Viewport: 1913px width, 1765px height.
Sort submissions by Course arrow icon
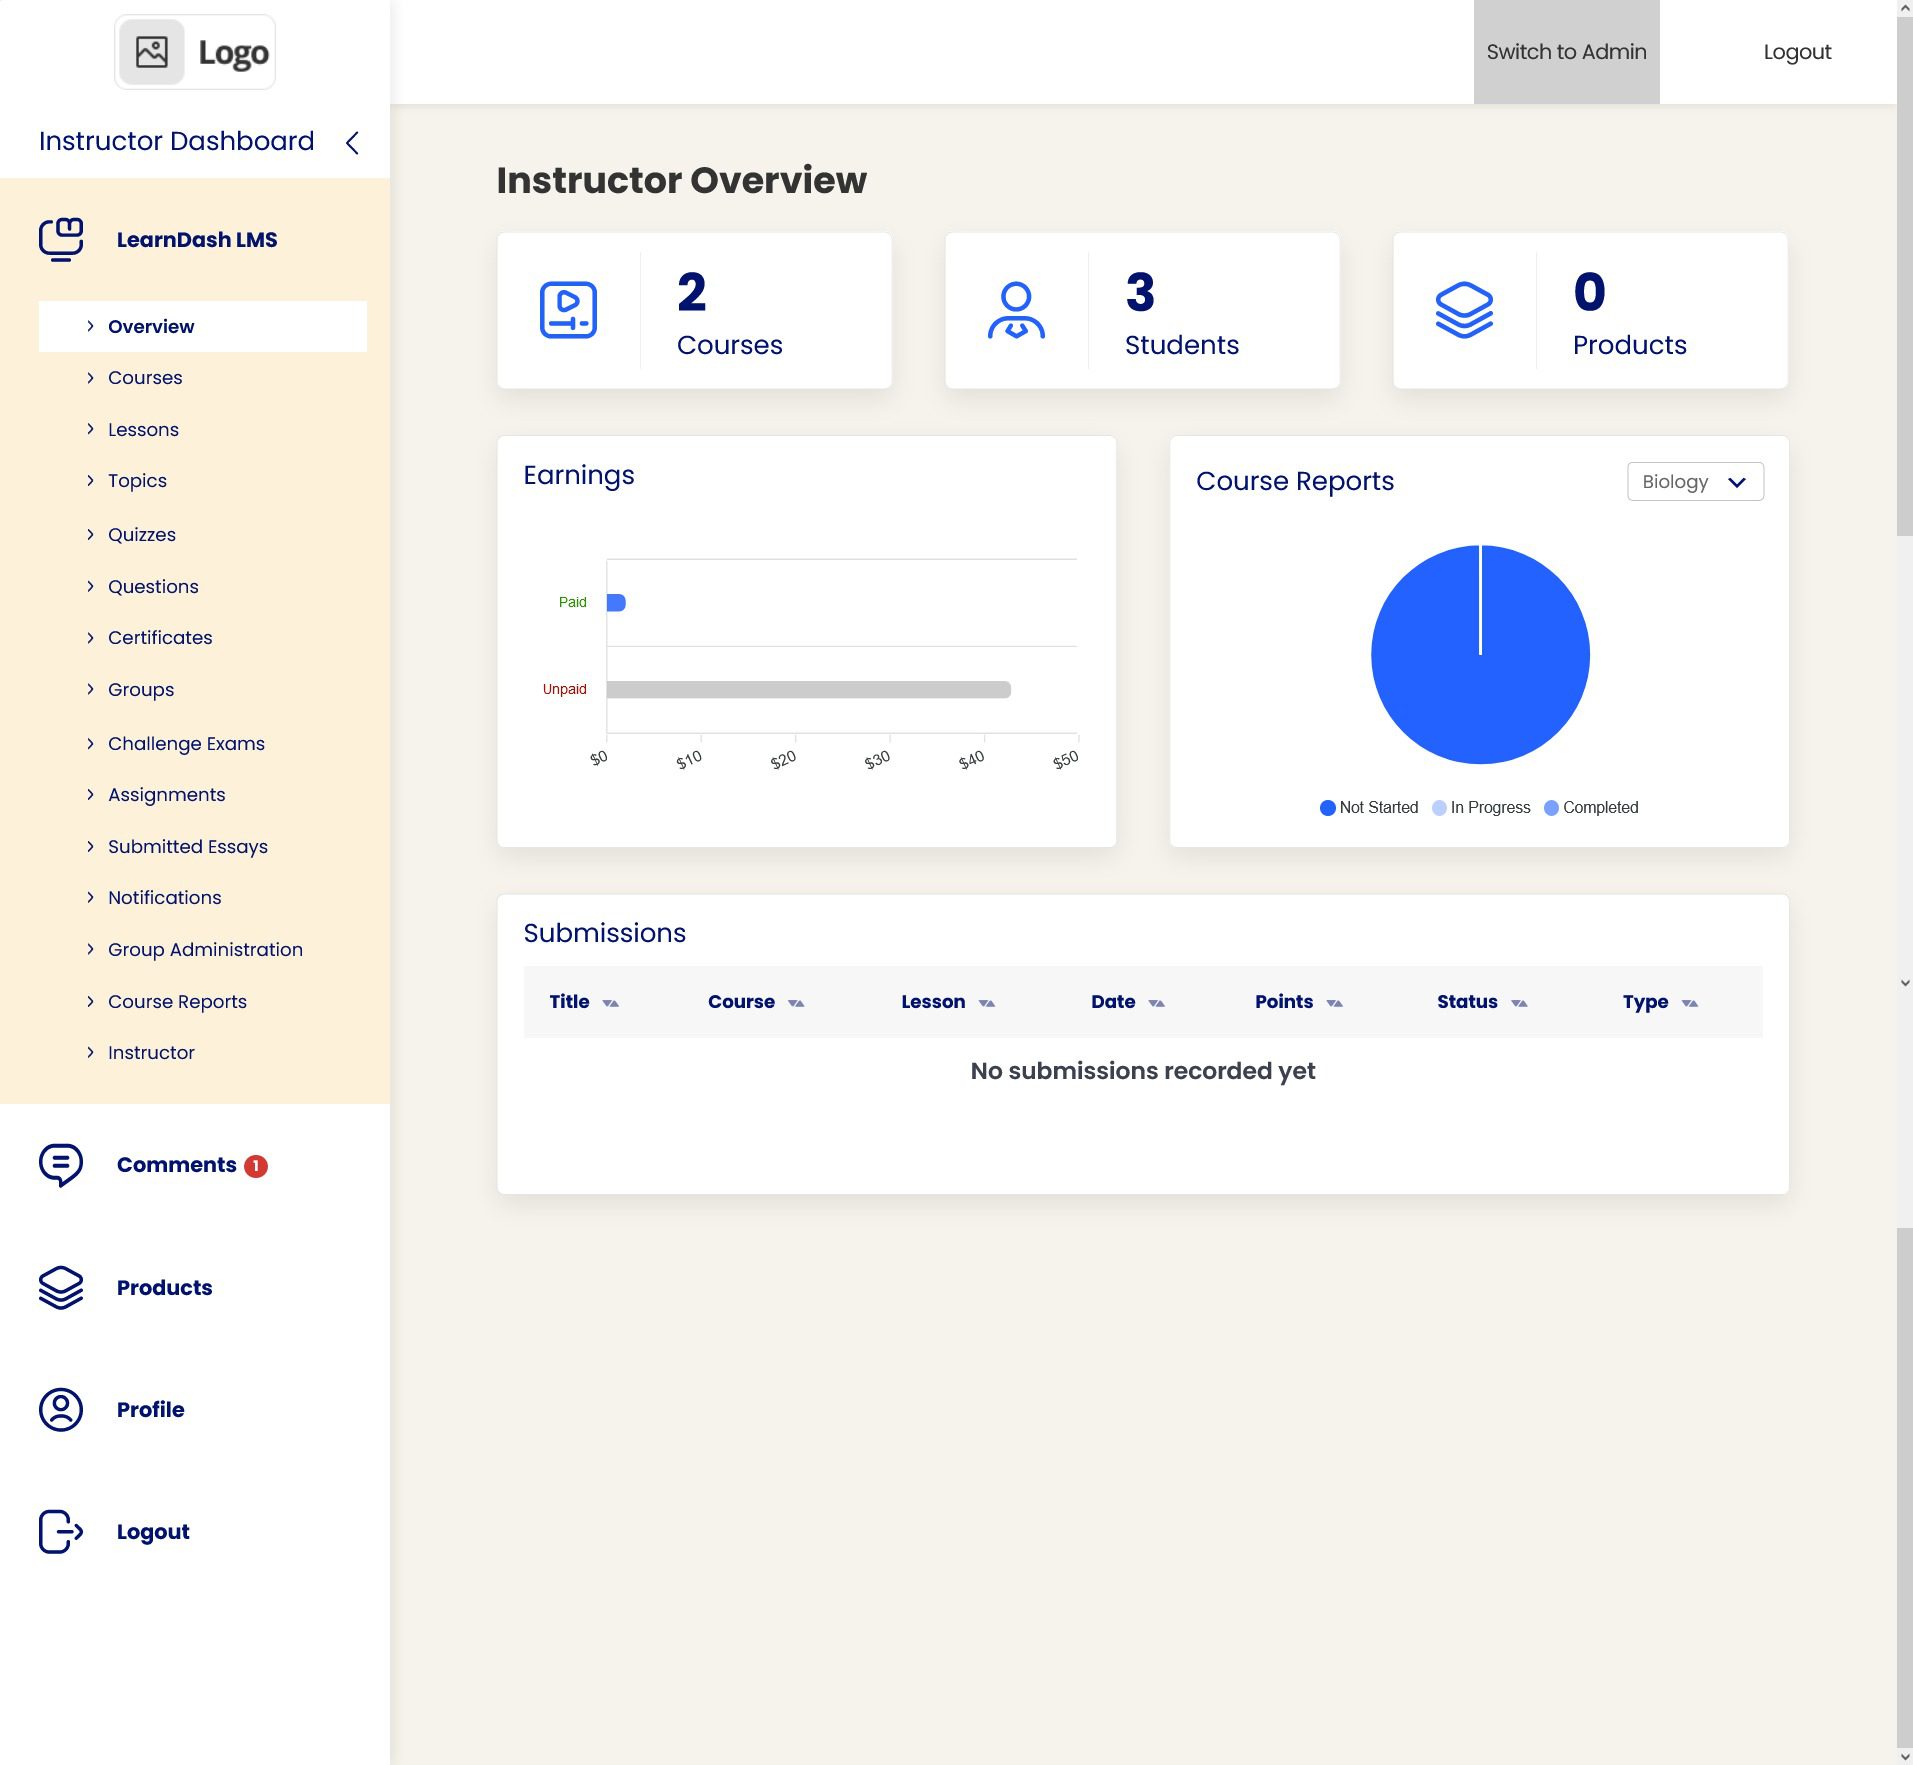[796, 1003]
